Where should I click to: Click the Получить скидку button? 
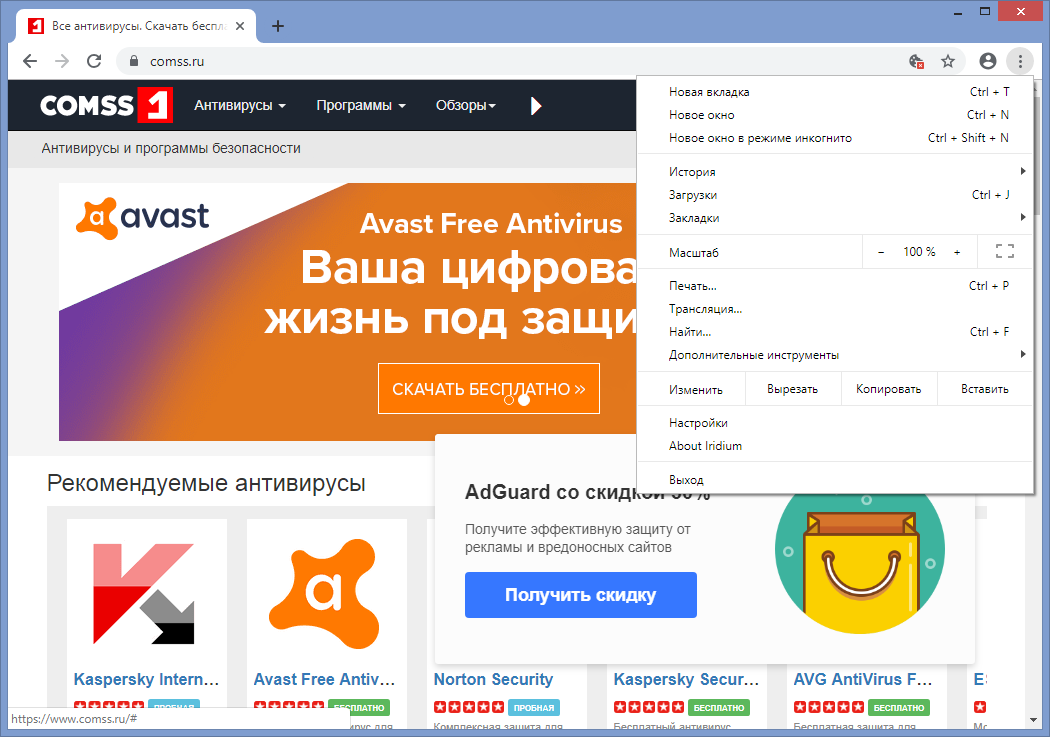tap(581, 594)
